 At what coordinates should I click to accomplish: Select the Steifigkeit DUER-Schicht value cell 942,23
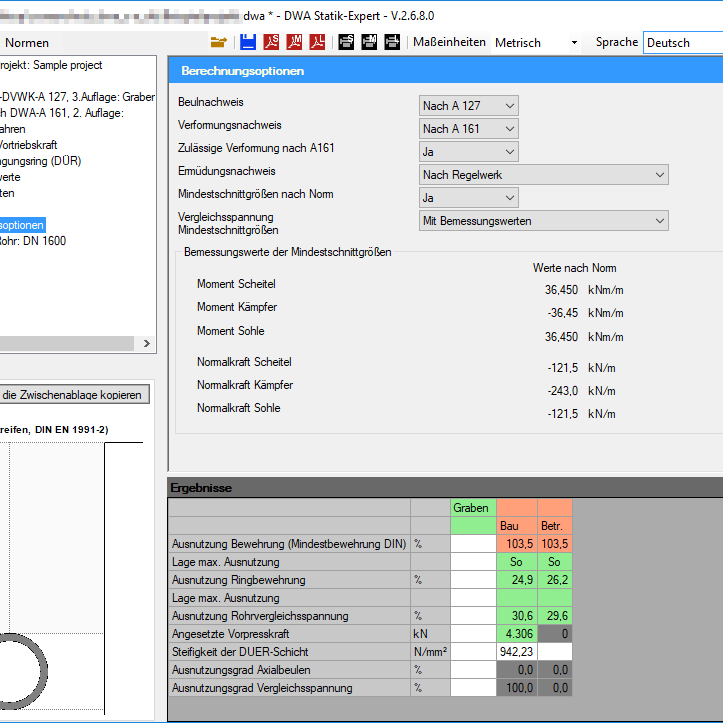[517, 652]
